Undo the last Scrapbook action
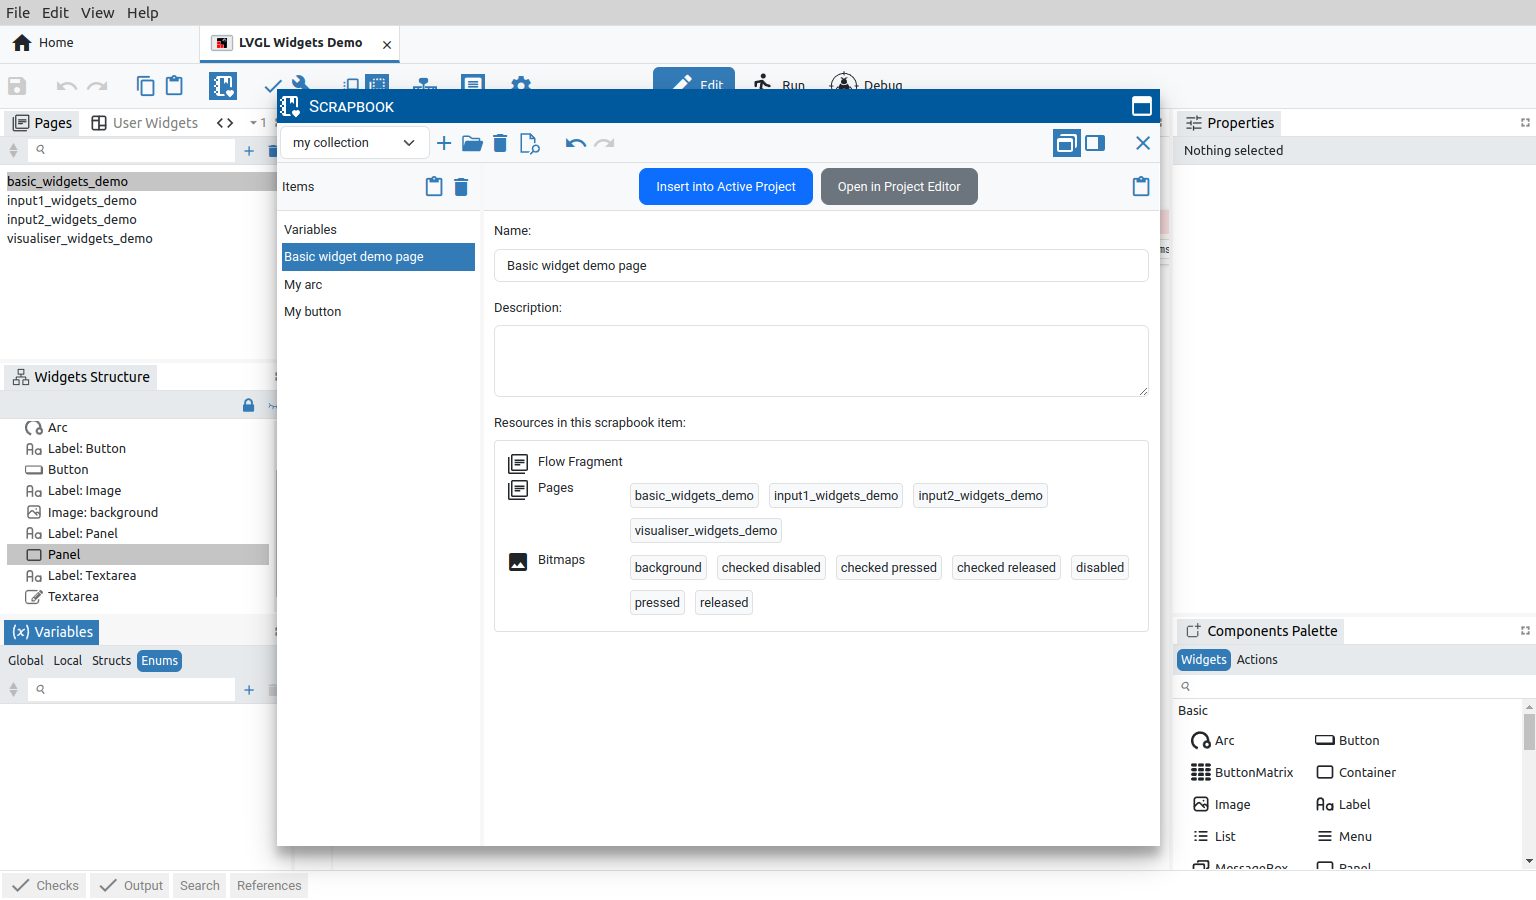Screen dimensions: 1536x900 pos(575,143)
